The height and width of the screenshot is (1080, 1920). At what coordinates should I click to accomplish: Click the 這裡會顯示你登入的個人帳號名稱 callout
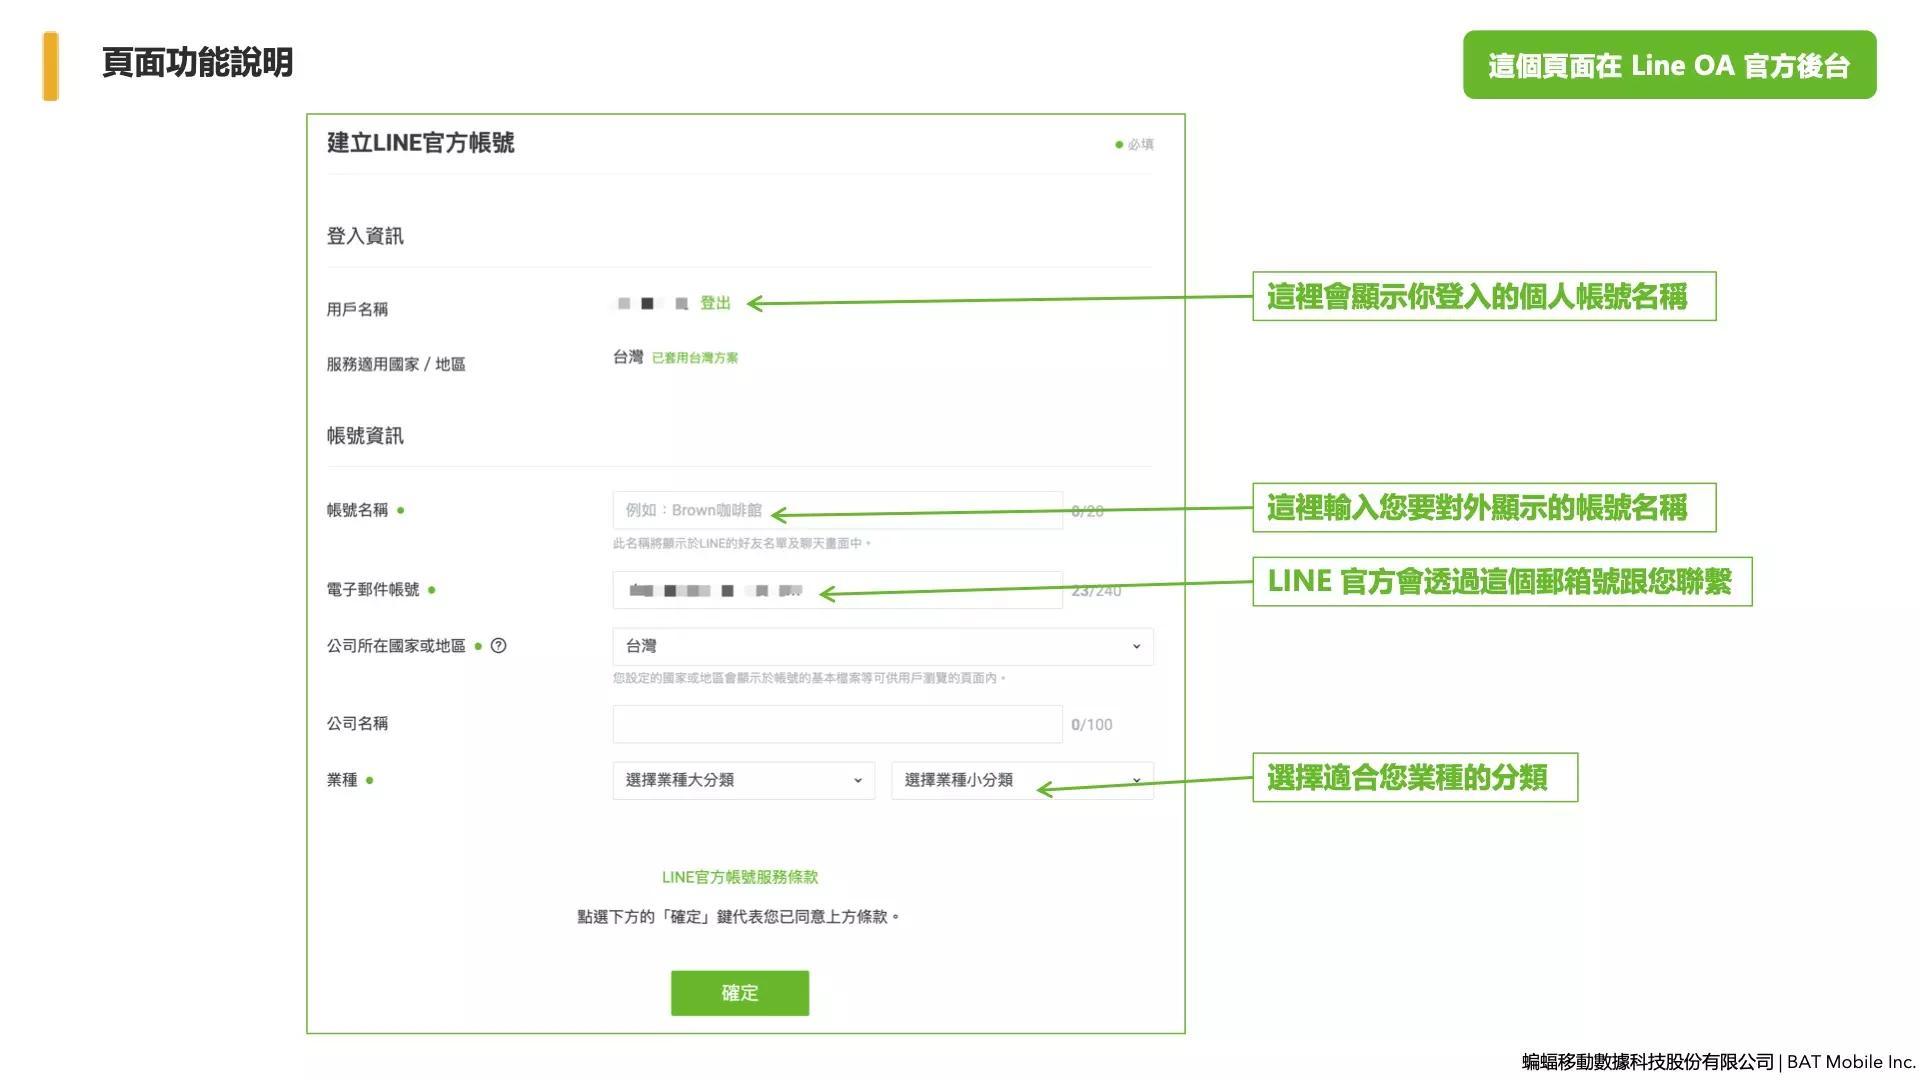pos(1483,296)
